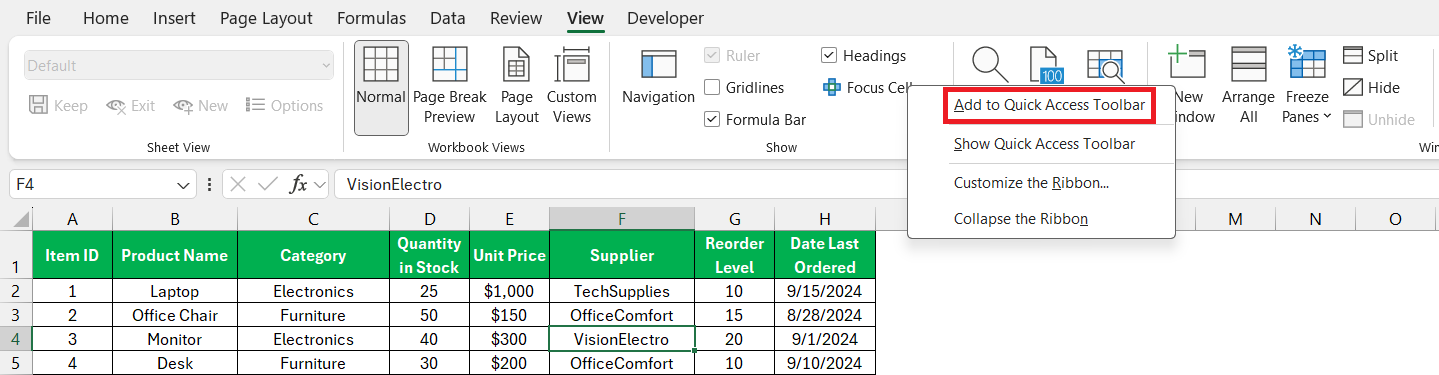Viewport: 1439px width, 375px height.
Task: Click name box options dots
Action: (x=209, y=184)
